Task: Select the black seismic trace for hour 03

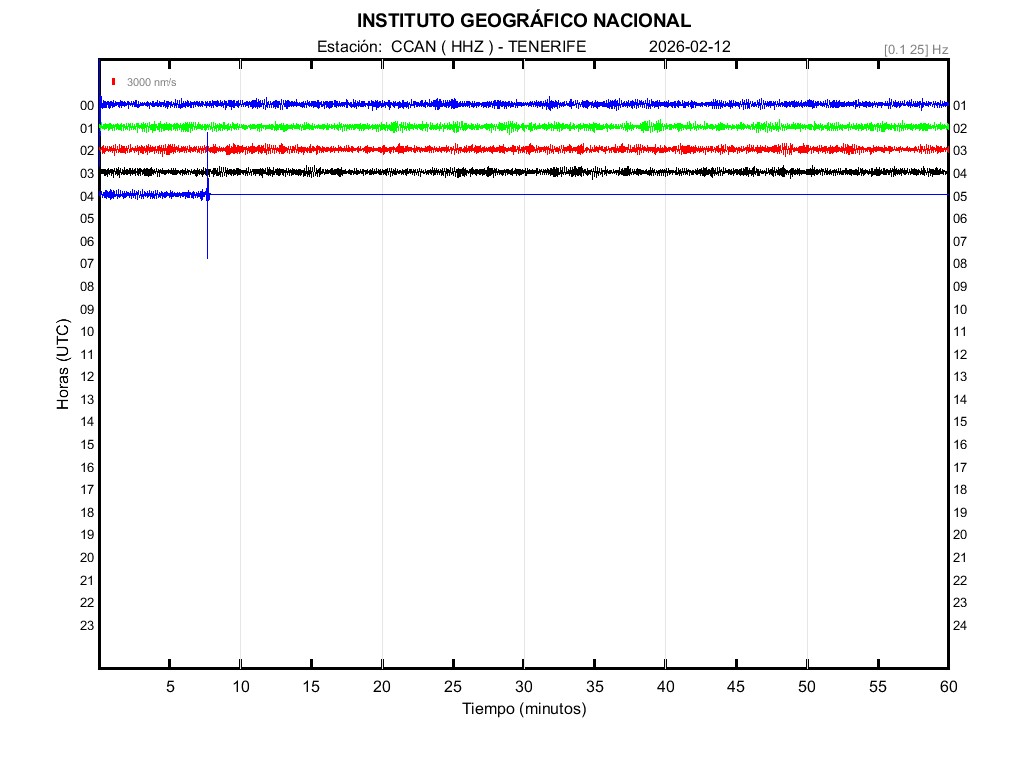Action: [520, 172]
